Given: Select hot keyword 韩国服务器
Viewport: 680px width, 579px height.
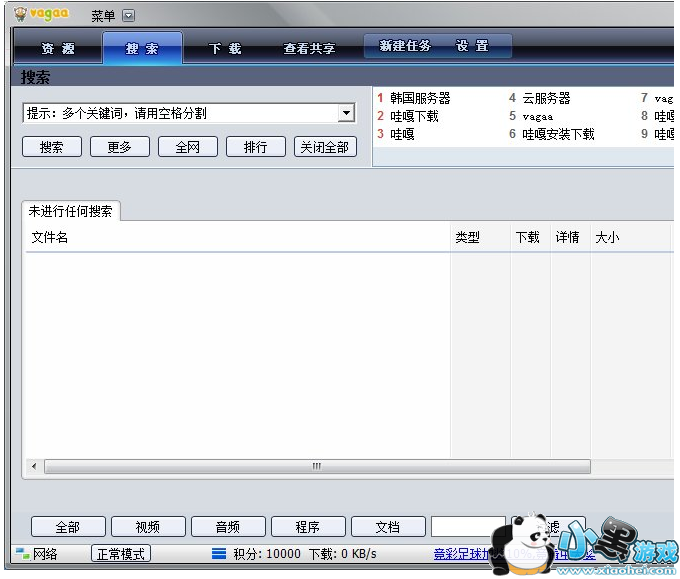Looking at the screenshot, I should [420, 98].
